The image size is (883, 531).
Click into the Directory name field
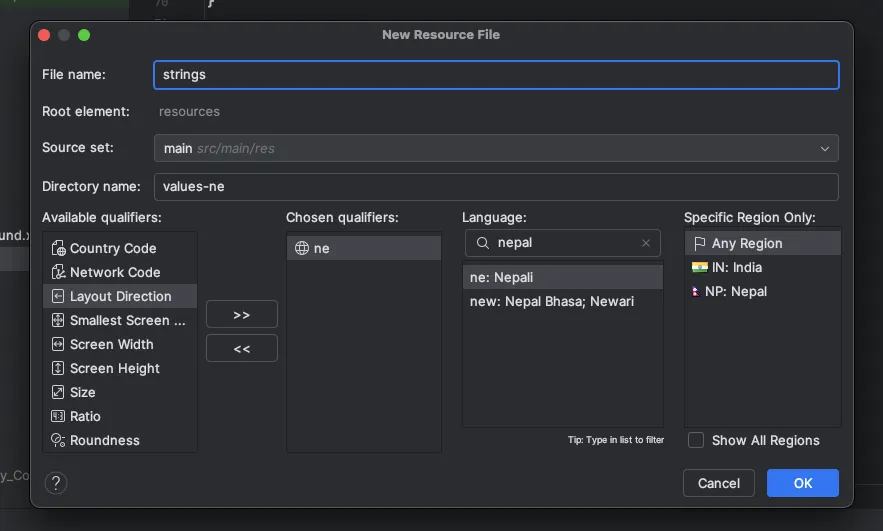(x=496, y=187)
